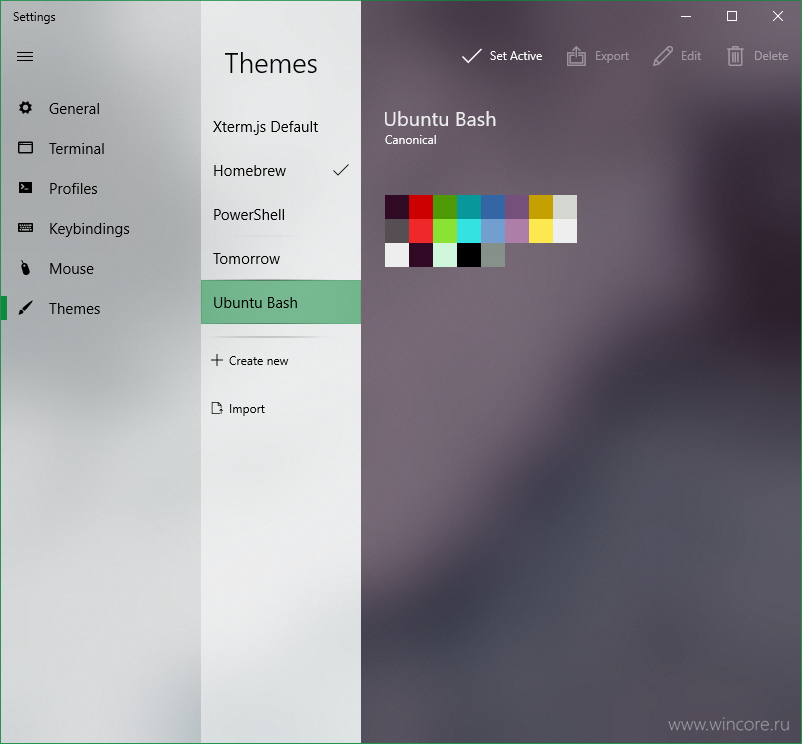
Task: Open Mouse settings
Action: [x=101, y=268]
